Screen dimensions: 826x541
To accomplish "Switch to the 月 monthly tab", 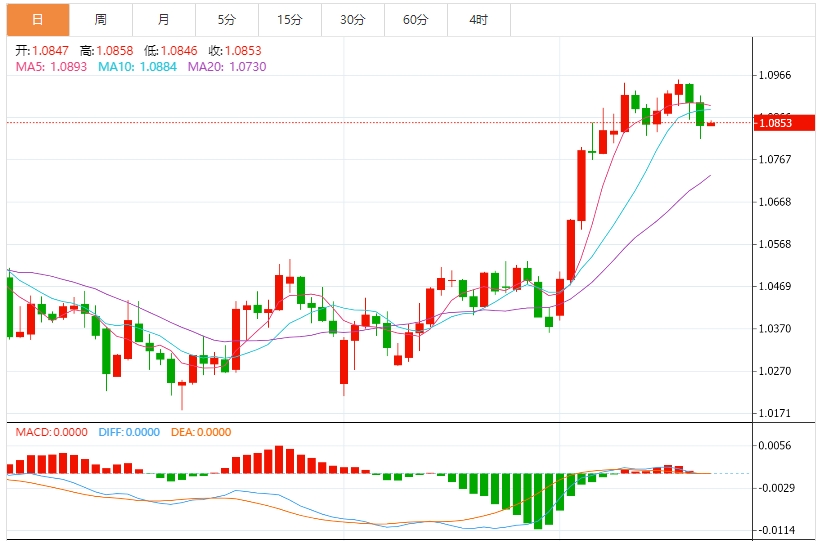I will [x=164, y=20].
